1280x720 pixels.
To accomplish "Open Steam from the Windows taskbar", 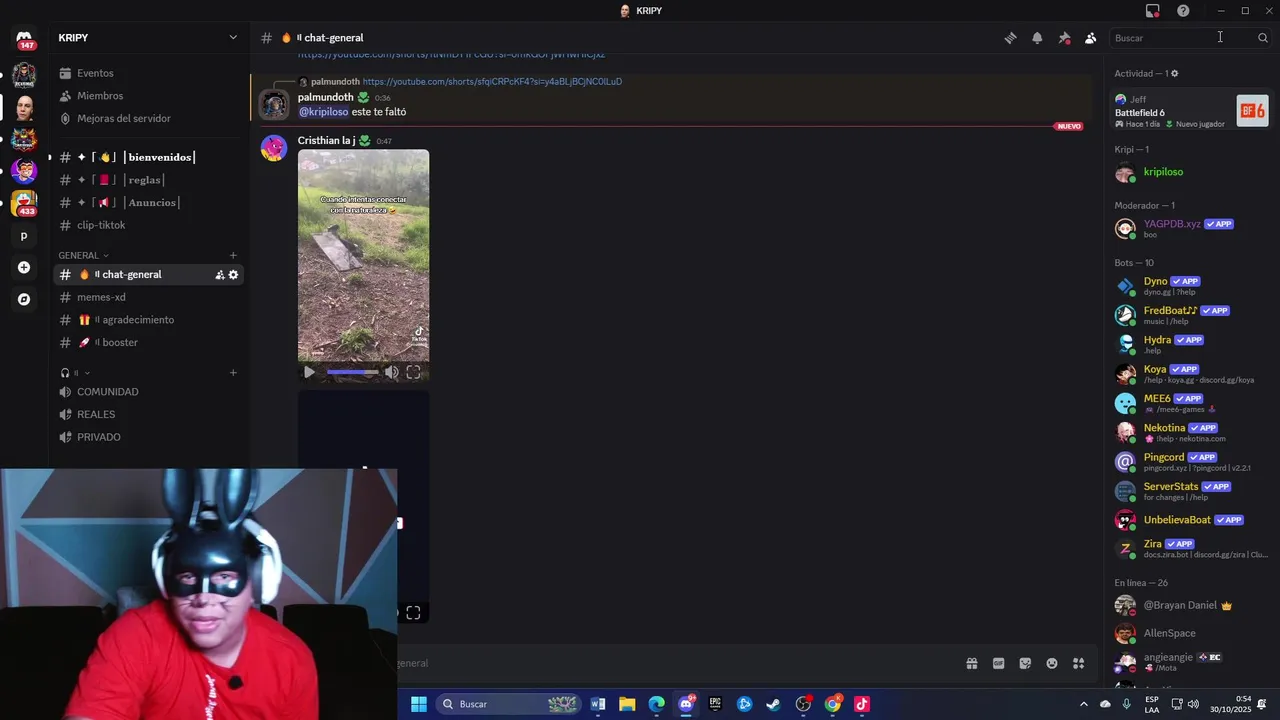I will (x=773, y=704).
